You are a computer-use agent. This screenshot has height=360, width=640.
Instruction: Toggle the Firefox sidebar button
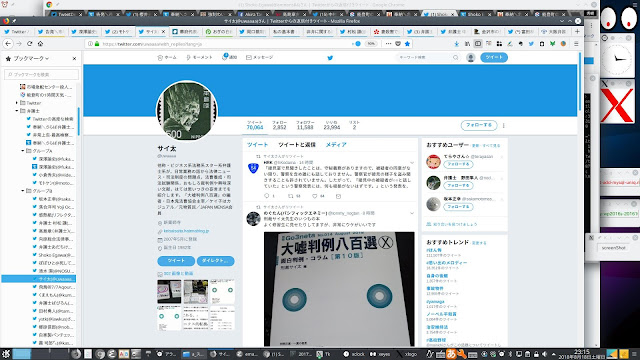coord(478,44)
